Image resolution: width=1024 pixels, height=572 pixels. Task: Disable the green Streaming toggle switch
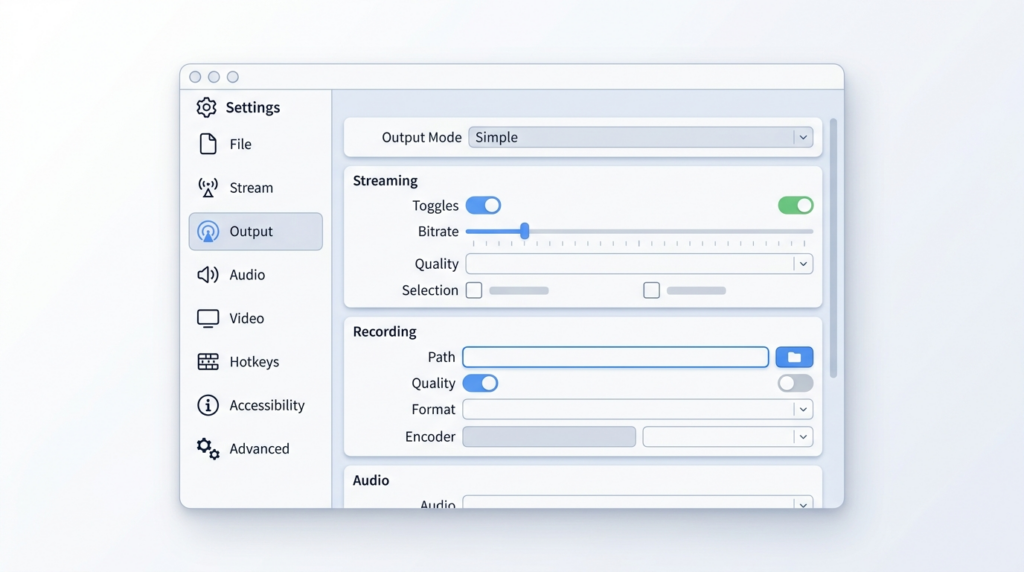[795, 205]
